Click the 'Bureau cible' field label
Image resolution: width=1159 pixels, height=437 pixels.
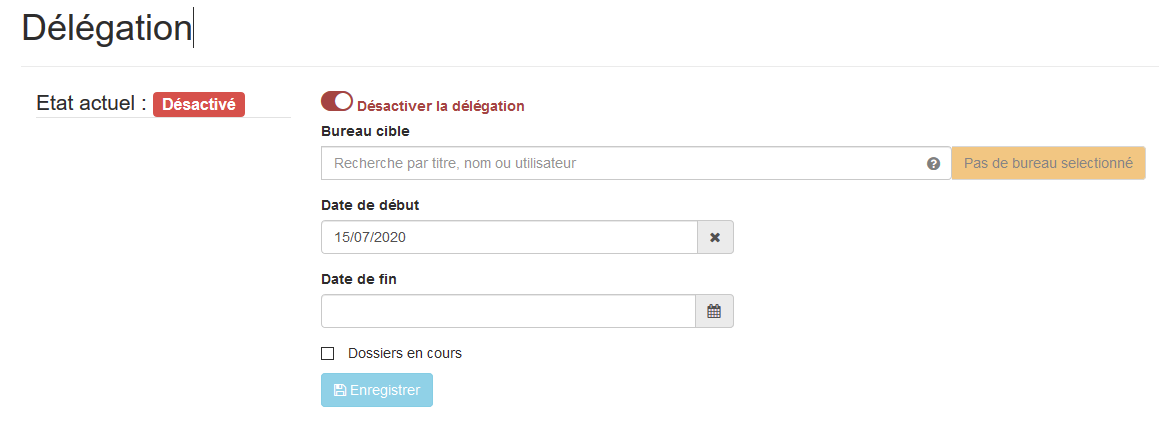click(365, 131)
